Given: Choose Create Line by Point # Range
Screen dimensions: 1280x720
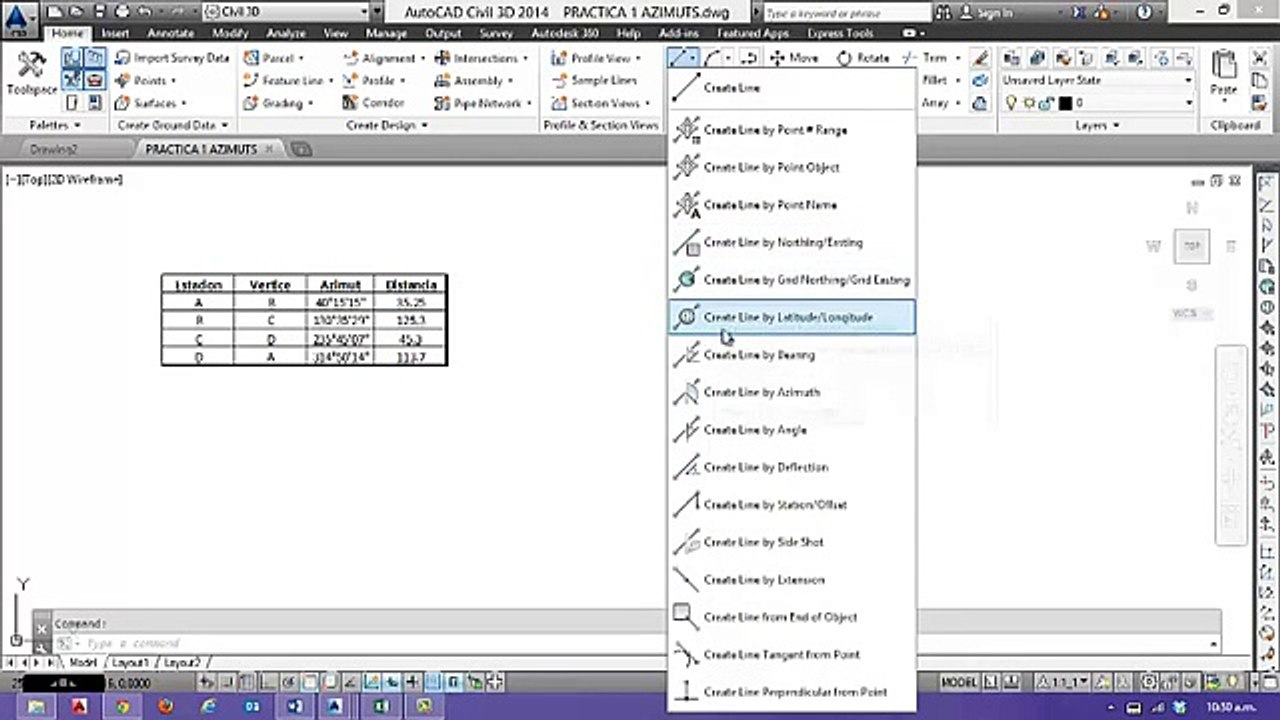Looking at the screenshot, I should click(x=791, y=130).
